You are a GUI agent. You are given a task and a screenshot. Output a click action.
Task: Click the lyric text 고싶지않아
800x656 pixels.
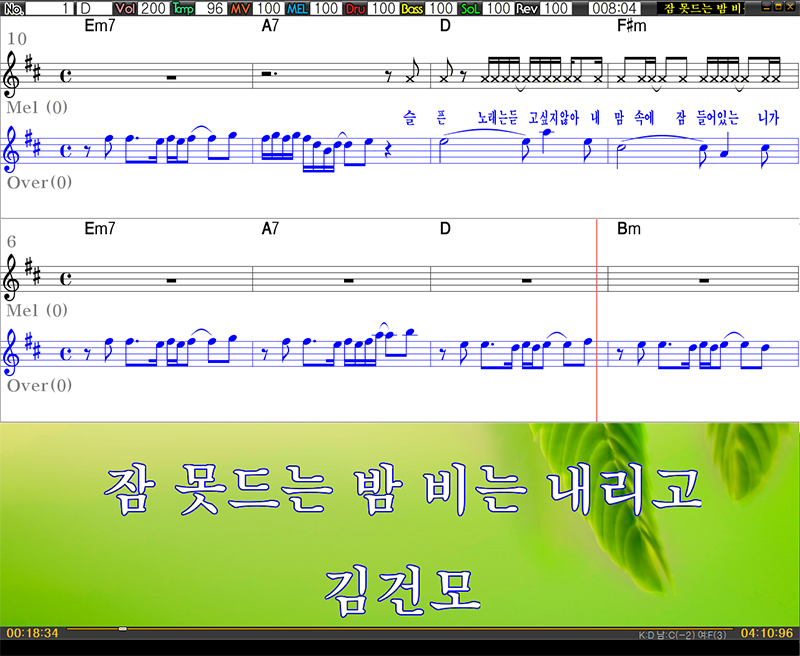point(554,118)
